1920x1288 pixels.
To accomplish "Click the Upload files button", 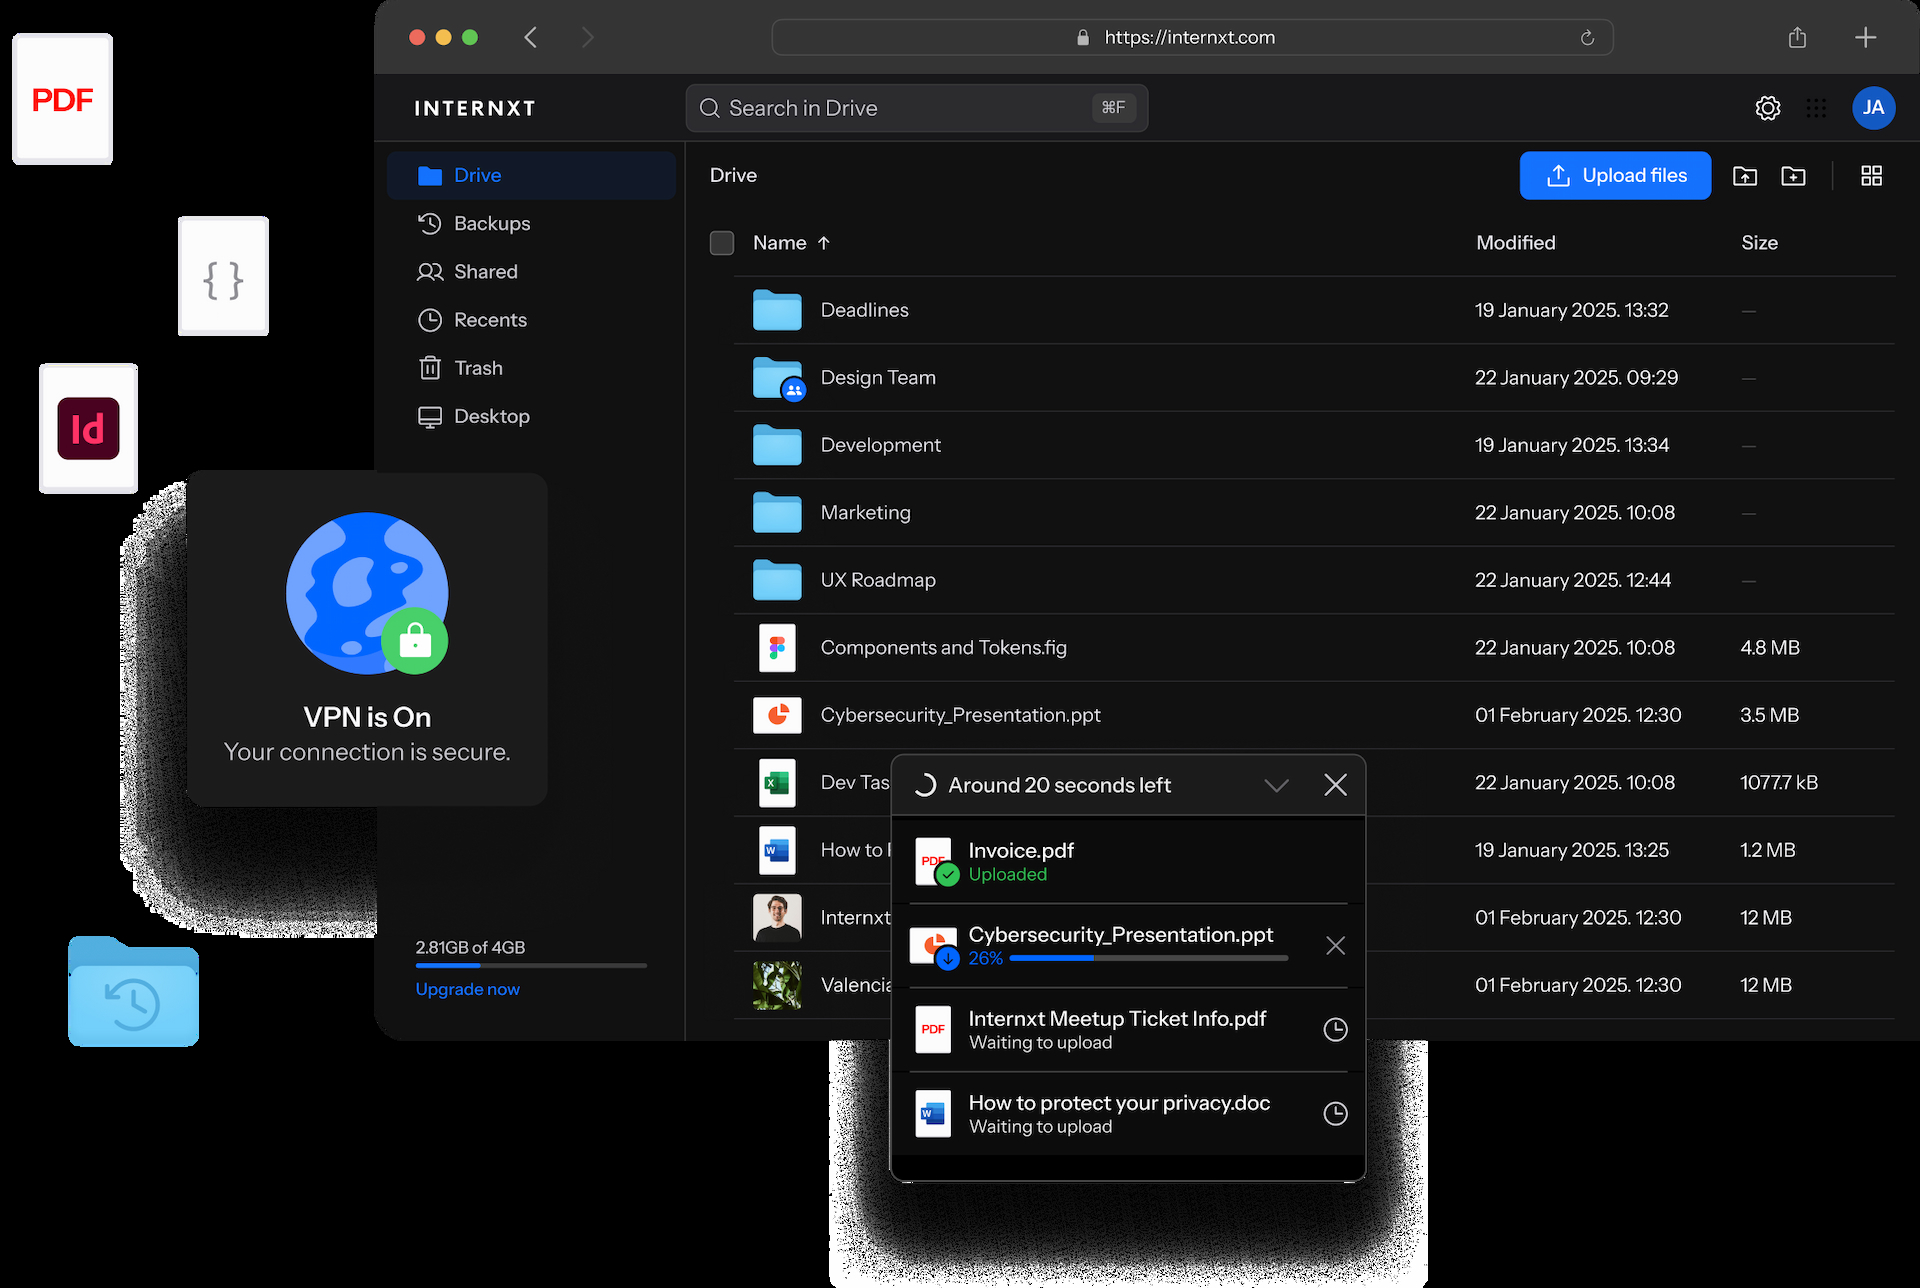I will pos(1615,175).
